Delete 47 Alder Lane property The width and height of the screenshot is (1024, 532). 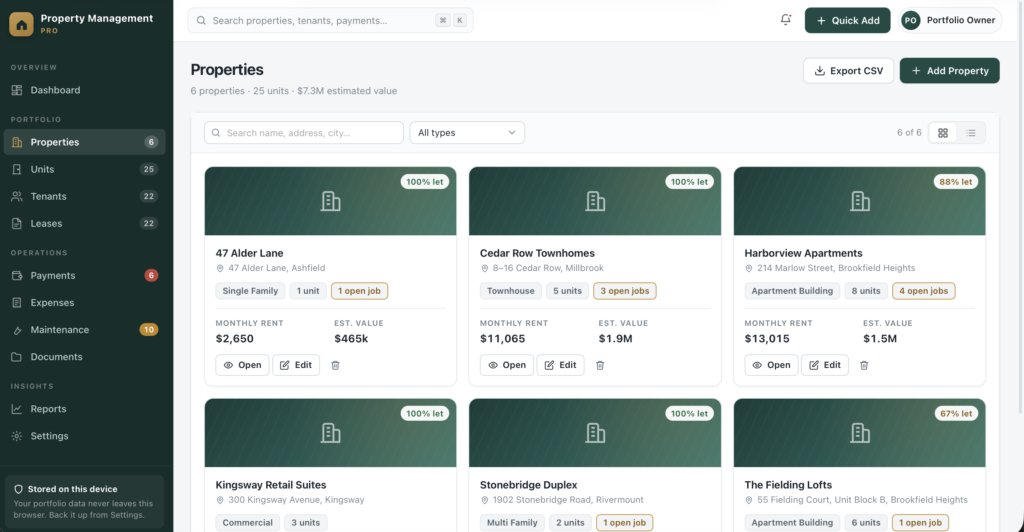(335, 366)
